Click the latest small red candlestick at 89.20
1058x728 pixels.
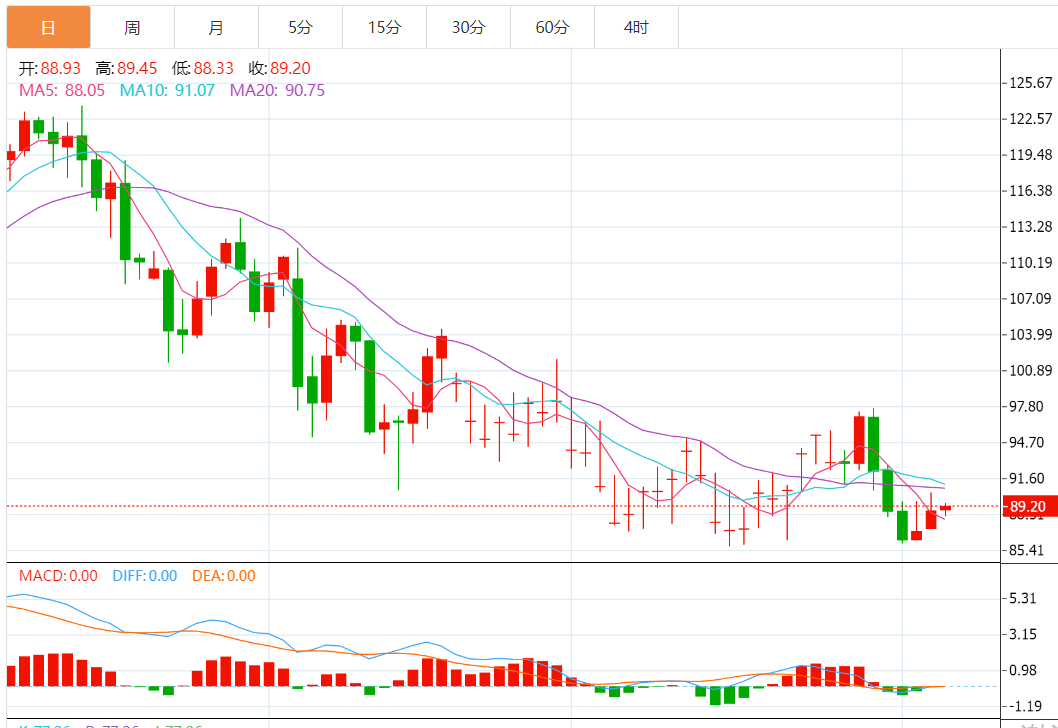tap(945, 508)
